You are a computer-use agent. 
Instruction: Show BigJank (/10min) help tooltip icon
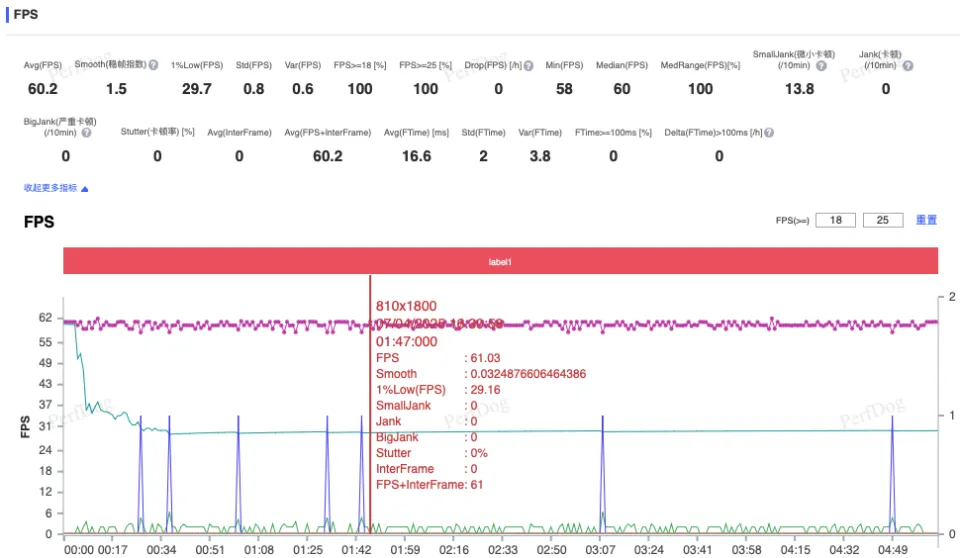85,132
